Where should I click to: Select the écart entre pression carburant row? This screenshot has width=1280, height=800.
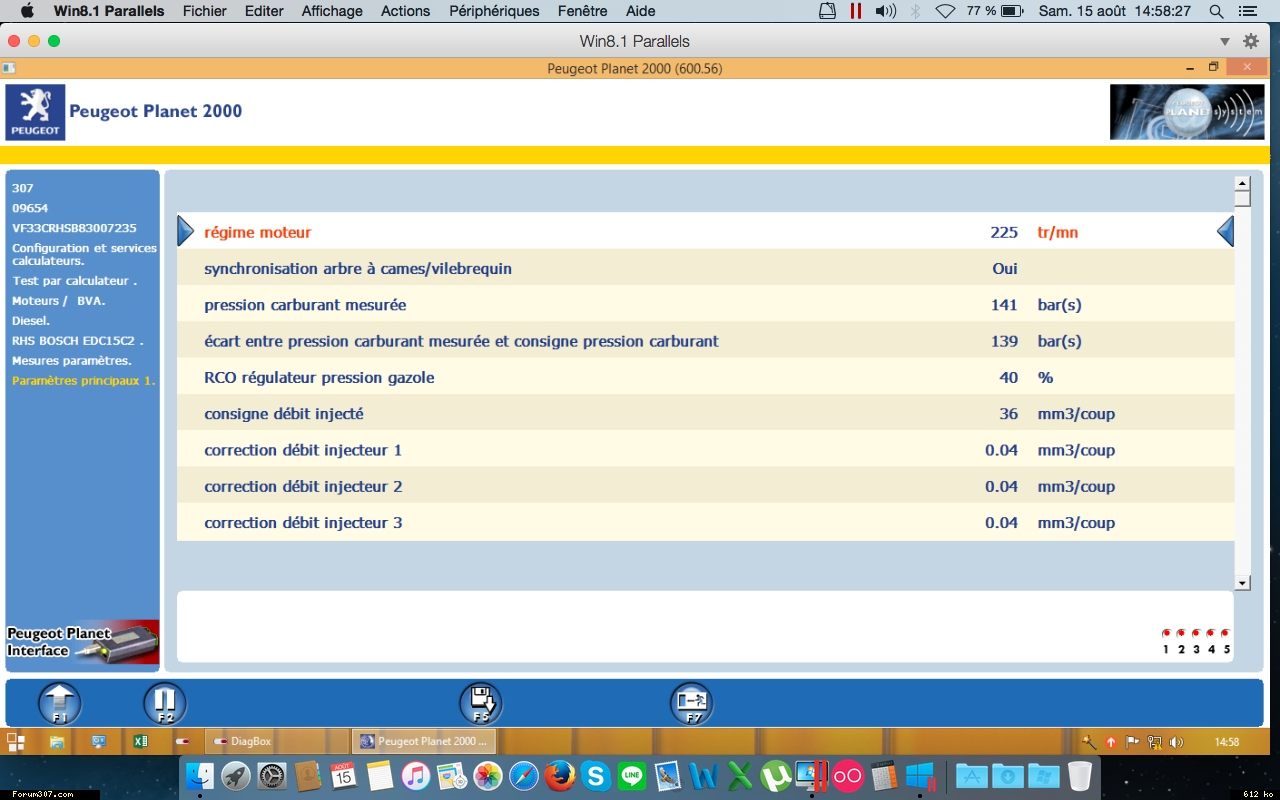(705, 341)
